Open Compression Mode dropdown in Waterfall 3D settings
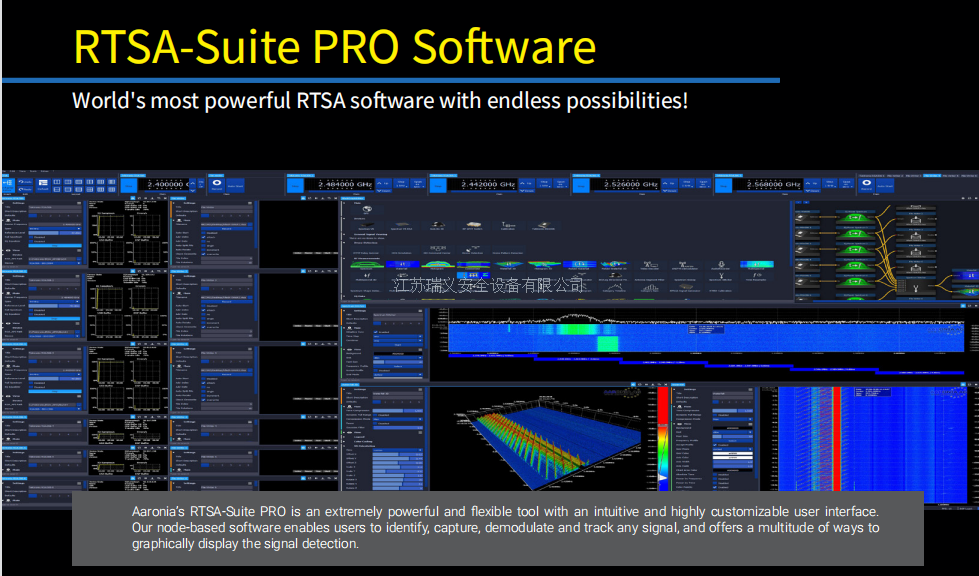The width and height of the screenshot is (979, 576). coord(398,419)
